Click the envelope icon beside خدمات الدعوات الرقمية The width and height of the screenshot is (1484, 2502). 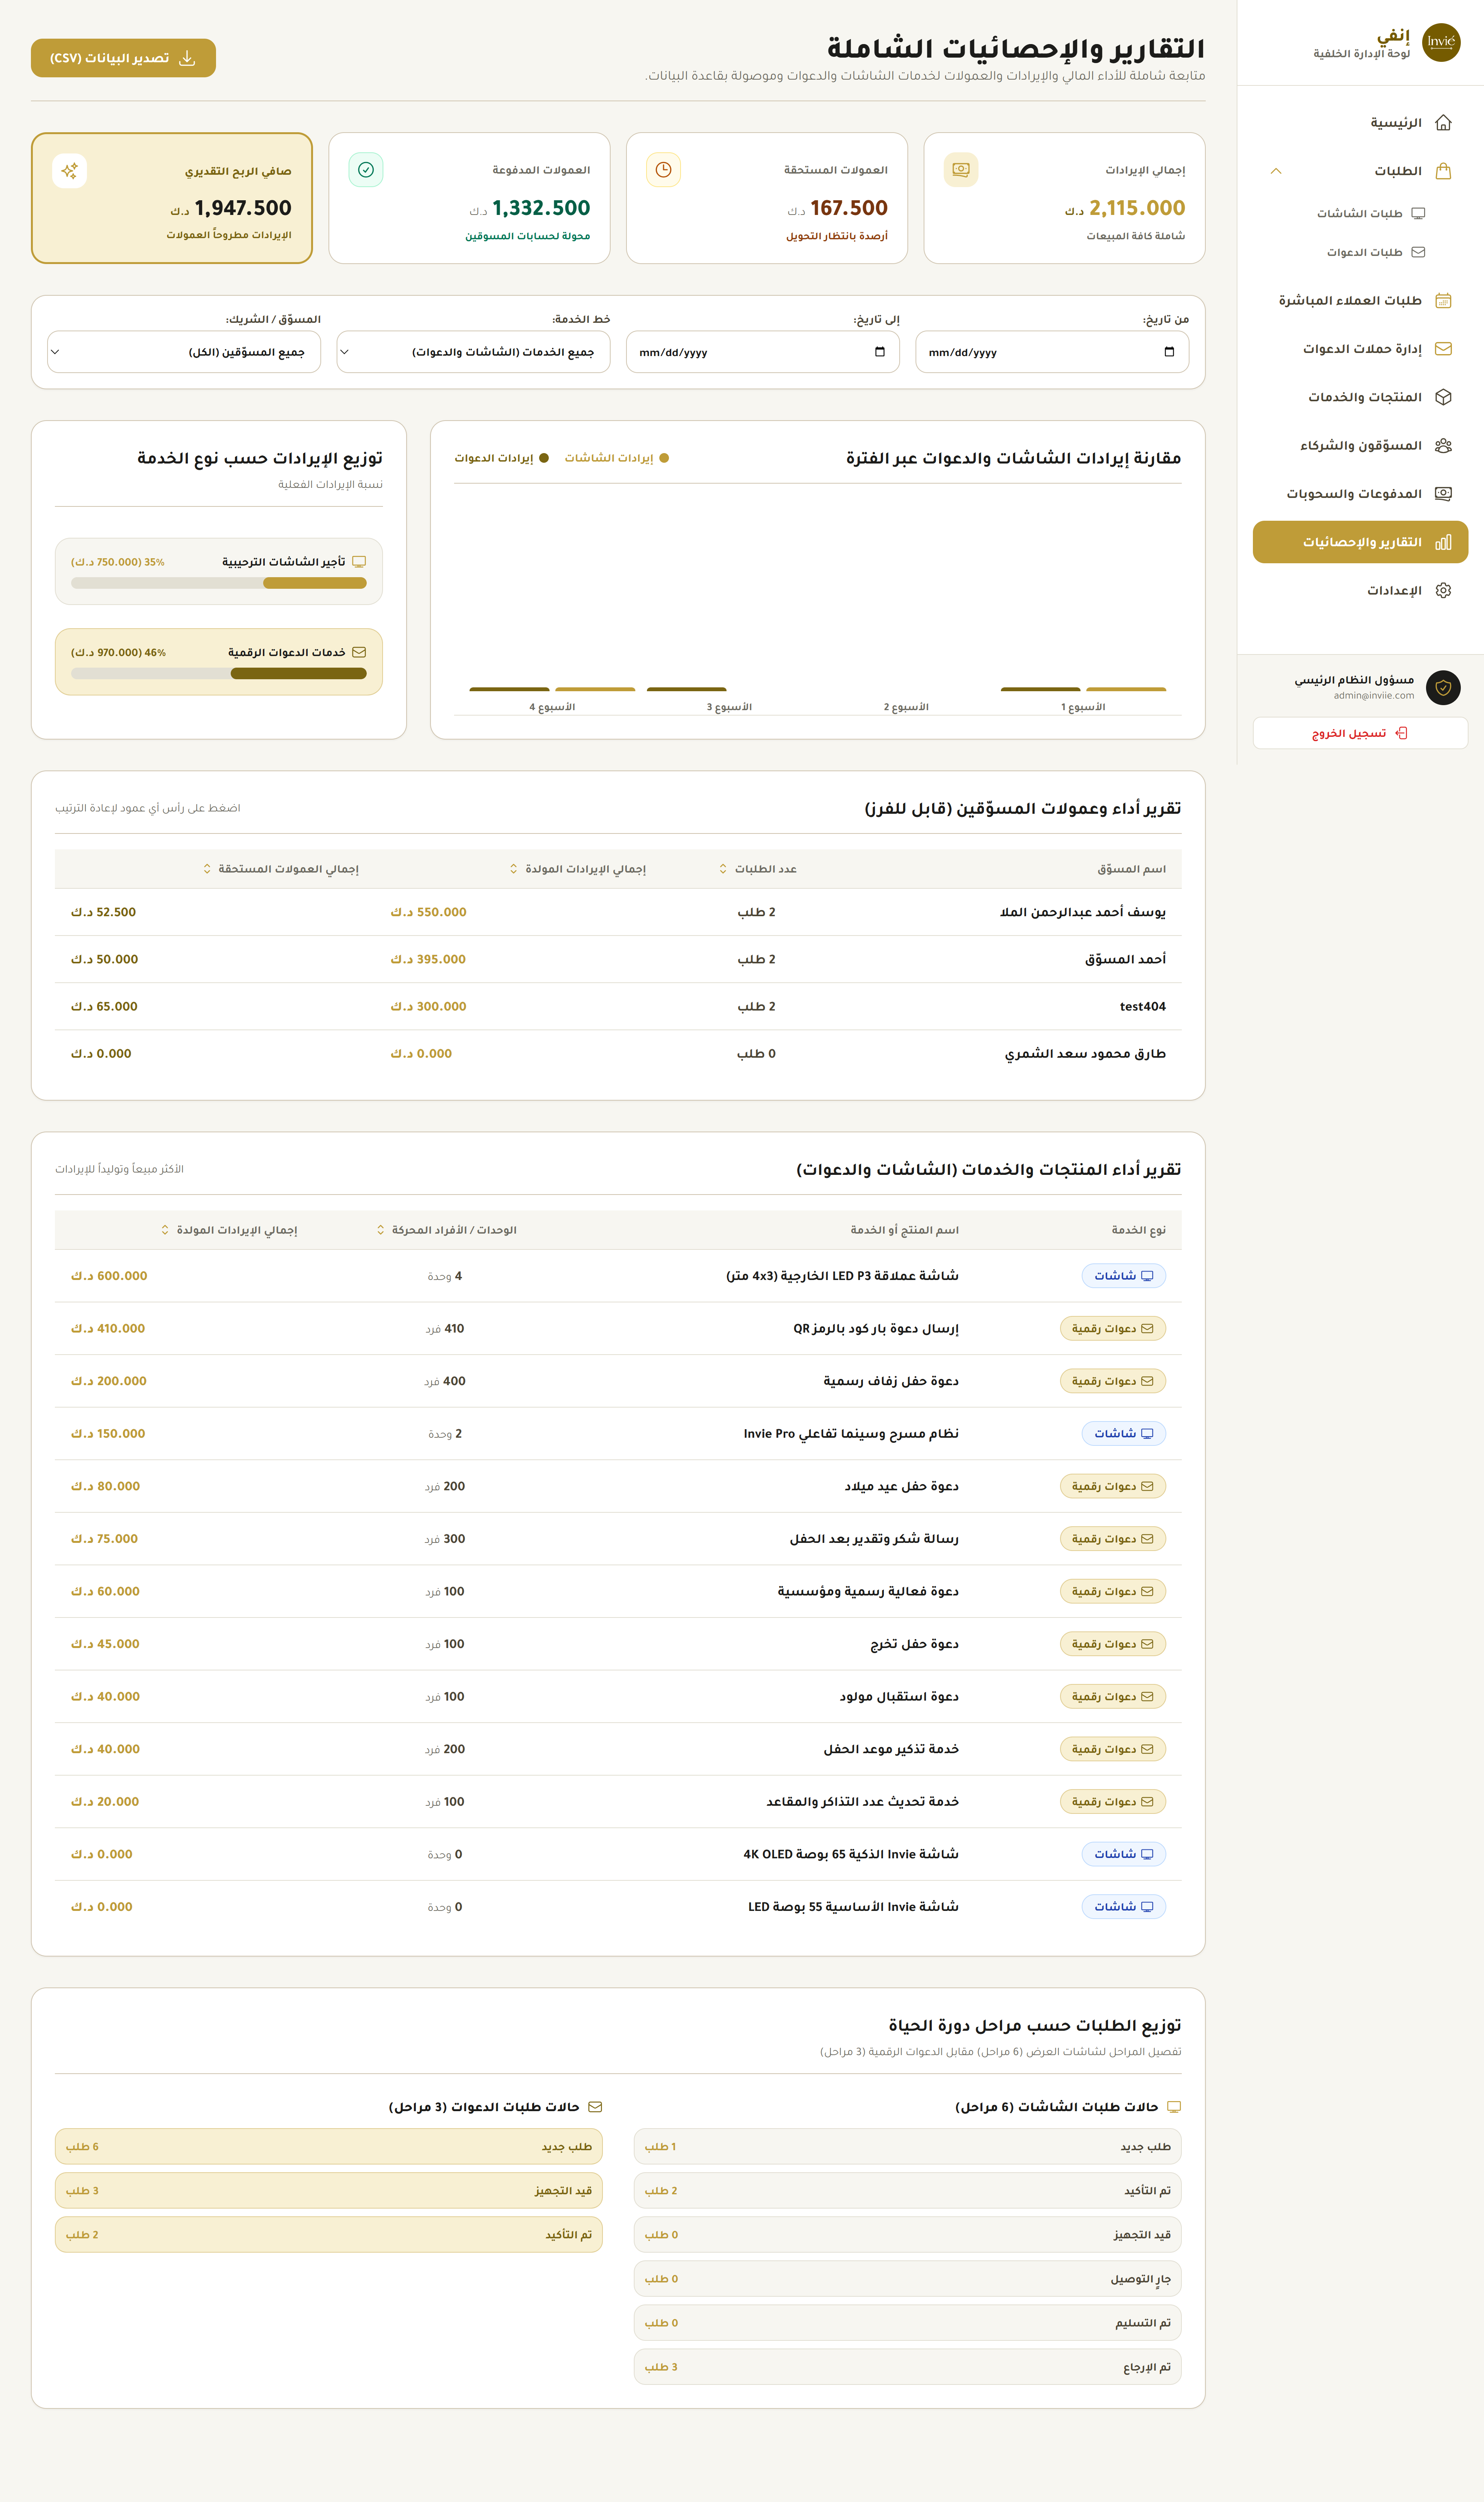click(359, 652)
